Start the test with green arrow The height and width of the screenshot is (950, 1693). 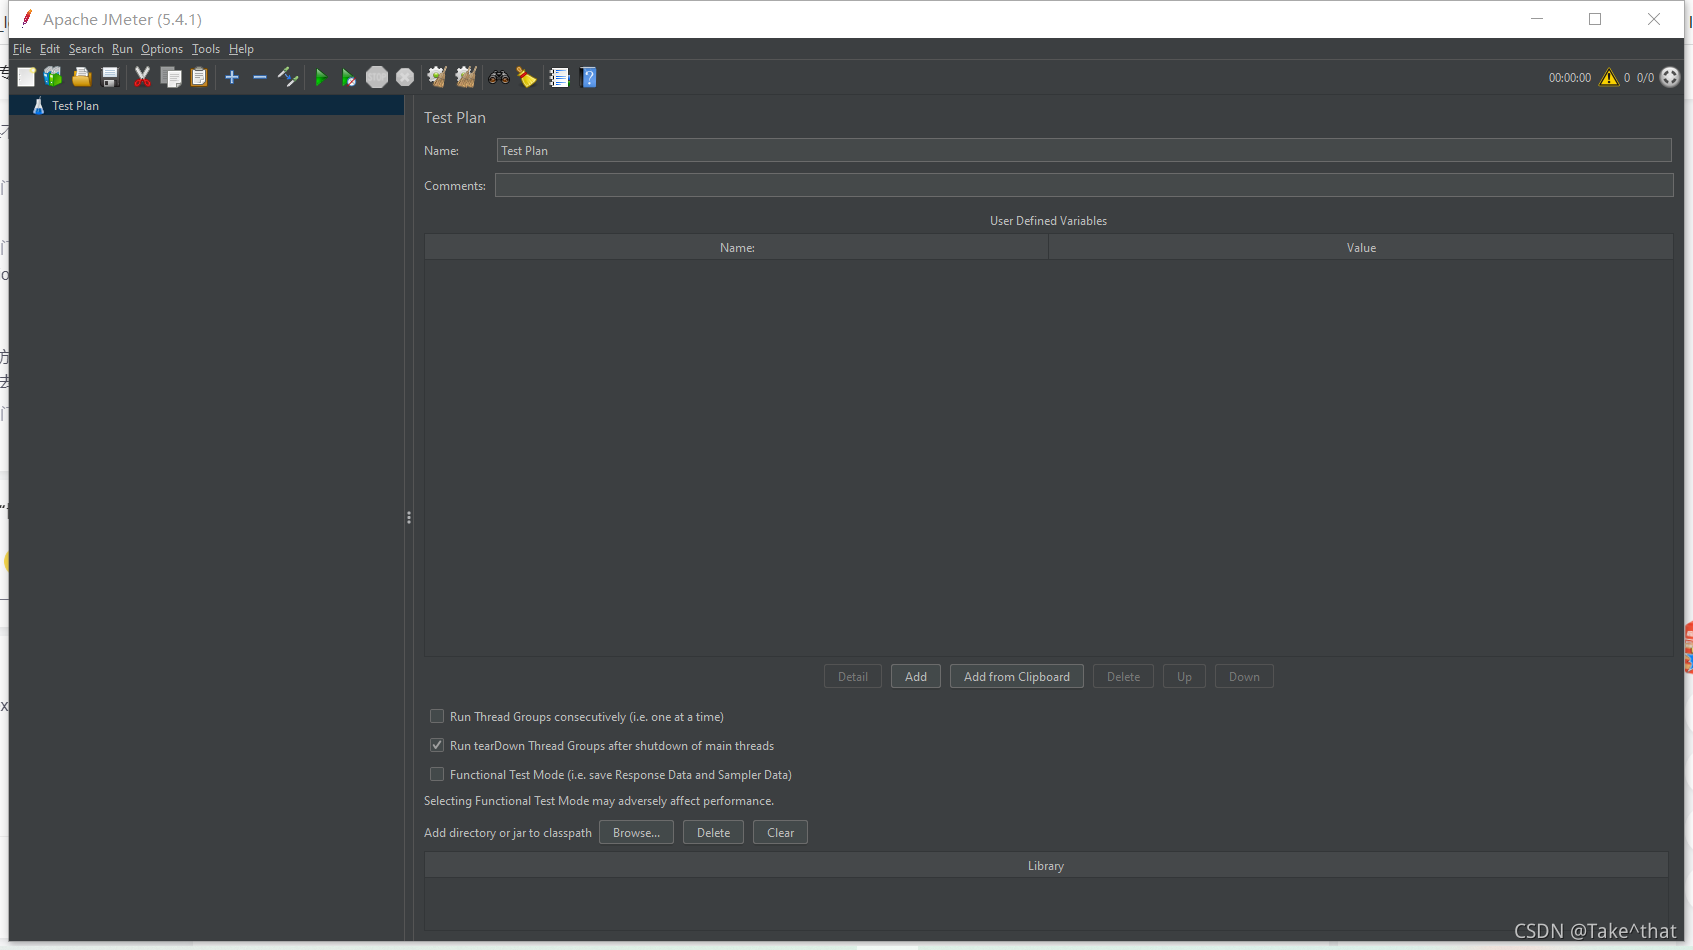(320, 77)
